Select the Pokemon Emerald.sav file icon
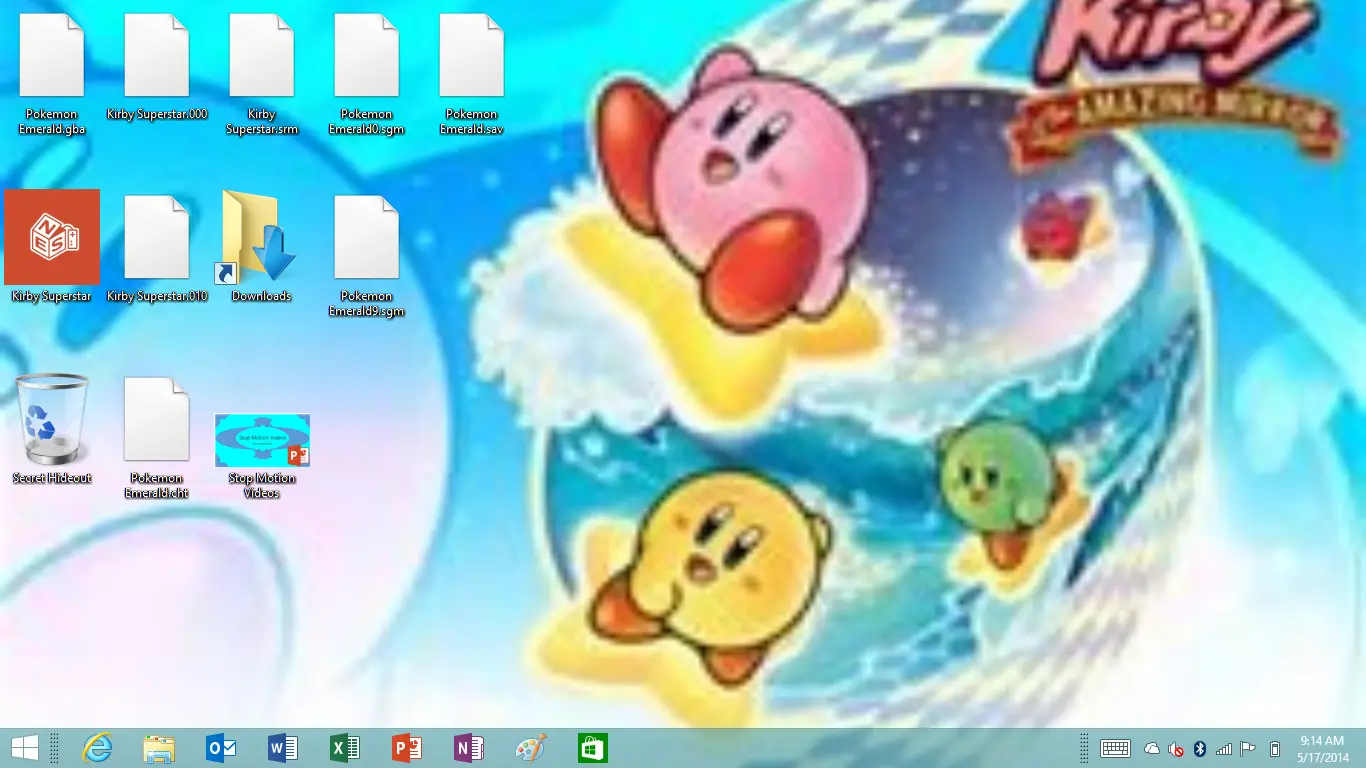The height and width of the screenshot is (768, 1366). [x=472, y=56]
